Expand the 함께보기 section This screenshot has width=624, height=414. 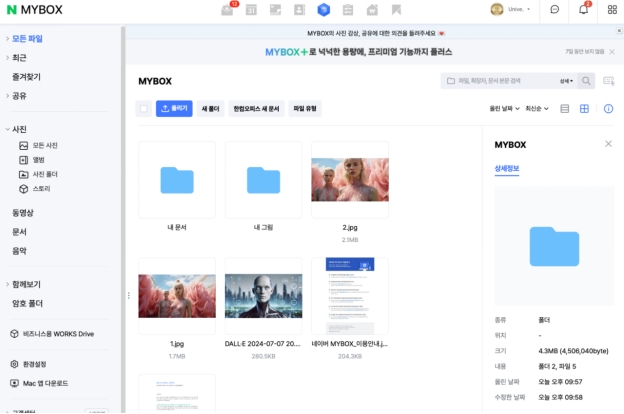[x=8, y=284]
